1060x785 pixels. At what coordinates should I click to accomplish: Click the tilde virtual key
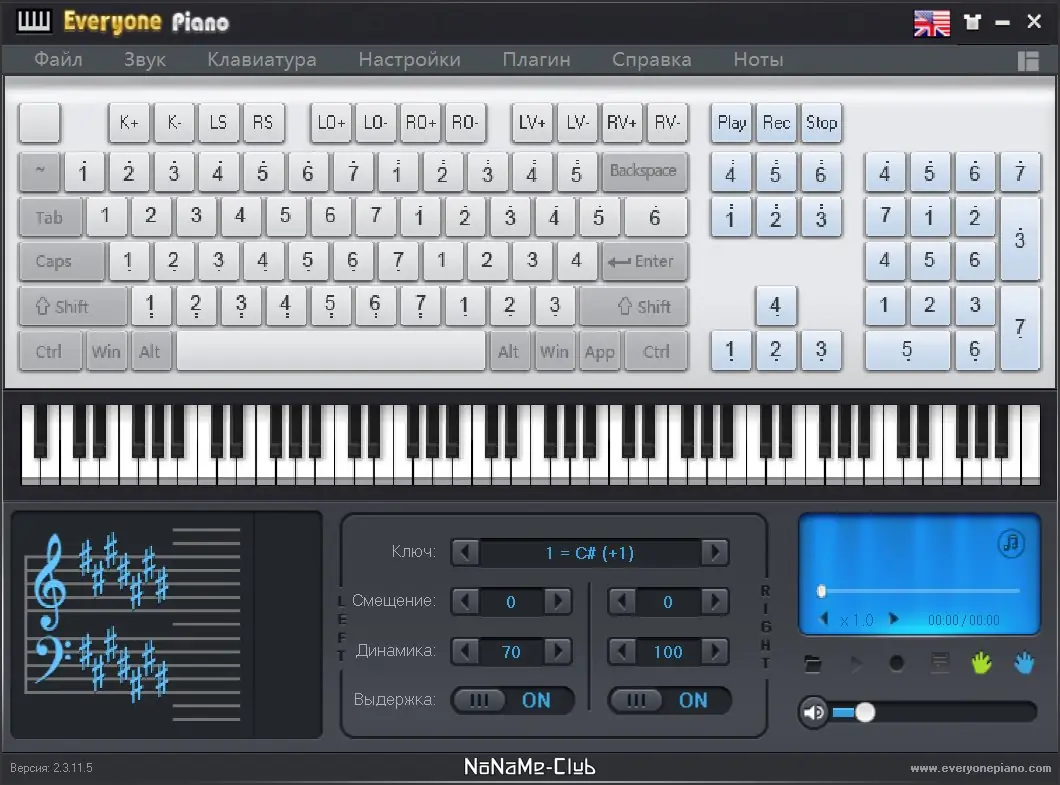pos(39,172)
